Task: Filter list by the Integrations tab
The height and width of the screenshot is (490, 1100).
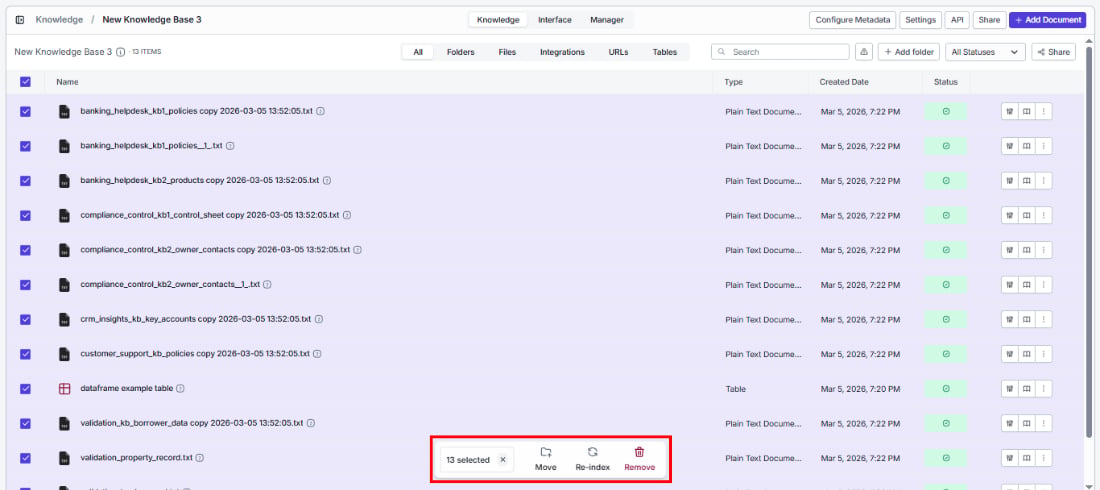Action: pyautogui.click(x=562, y=52)
